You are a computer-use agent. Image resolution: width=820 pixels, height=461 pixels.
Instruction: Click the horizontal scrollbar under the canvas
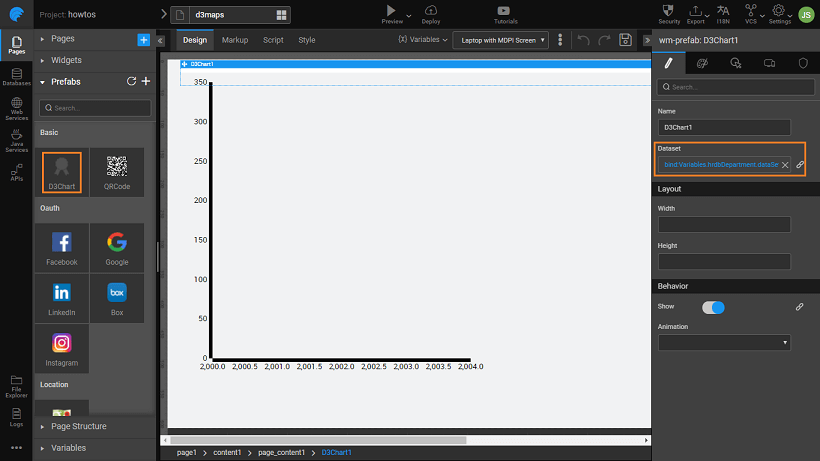400,439
